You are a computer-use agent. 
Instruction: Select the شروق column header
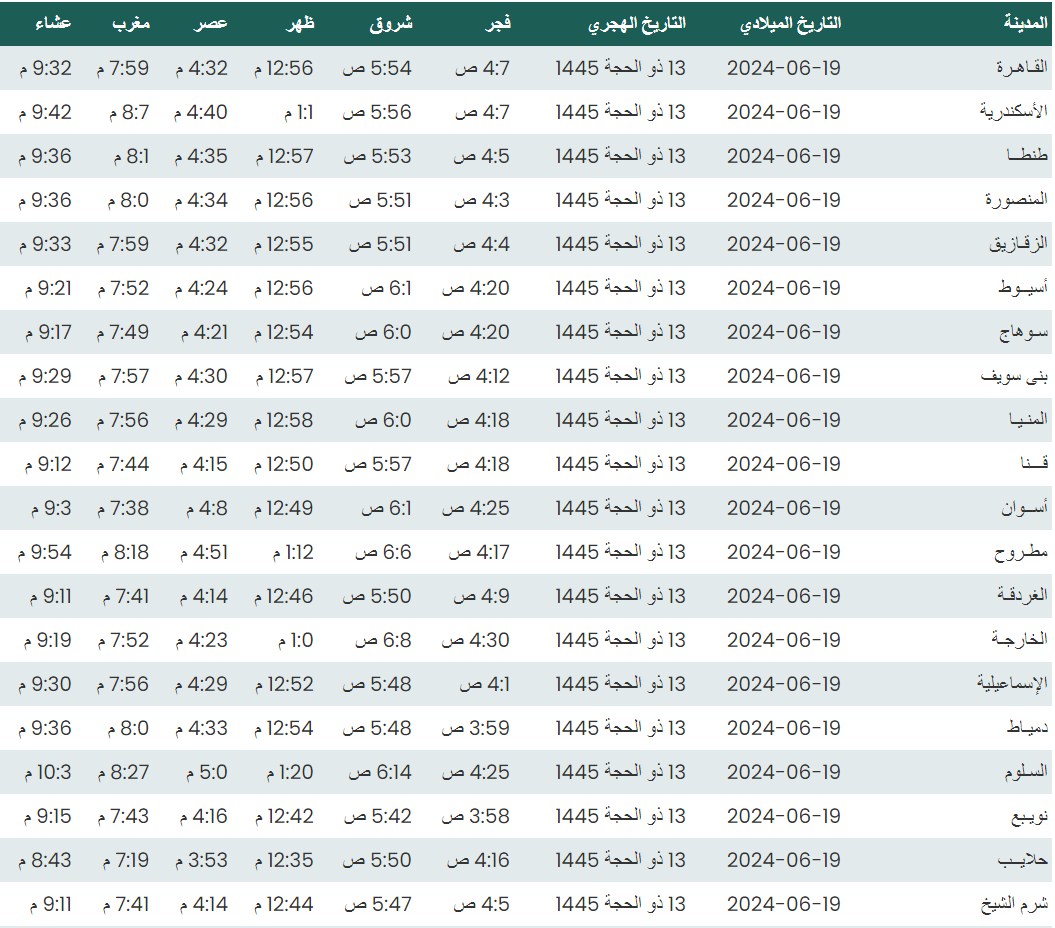tap(391, 23)
